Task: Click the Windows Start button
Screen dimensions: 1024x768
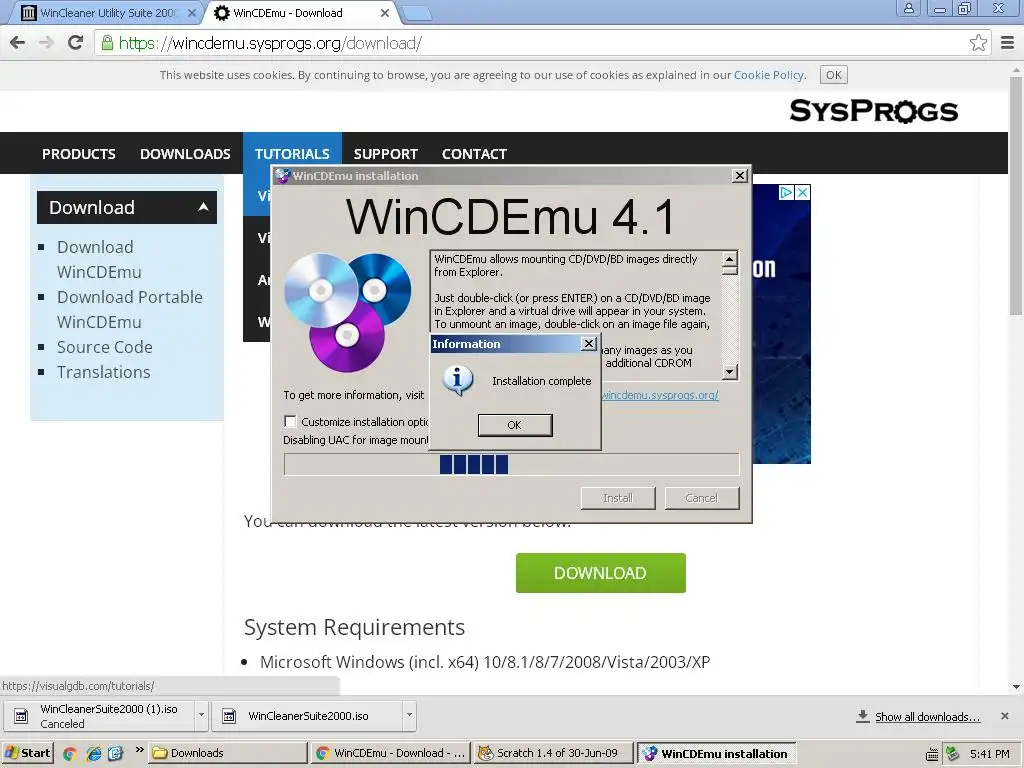Action: [28, 753]
